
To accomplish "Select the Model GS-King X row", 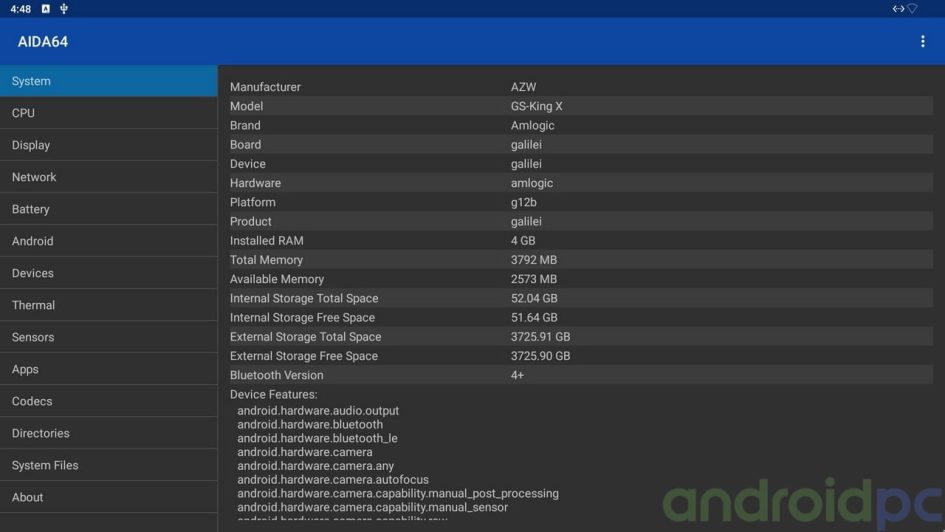I will [x=581, y=106].
